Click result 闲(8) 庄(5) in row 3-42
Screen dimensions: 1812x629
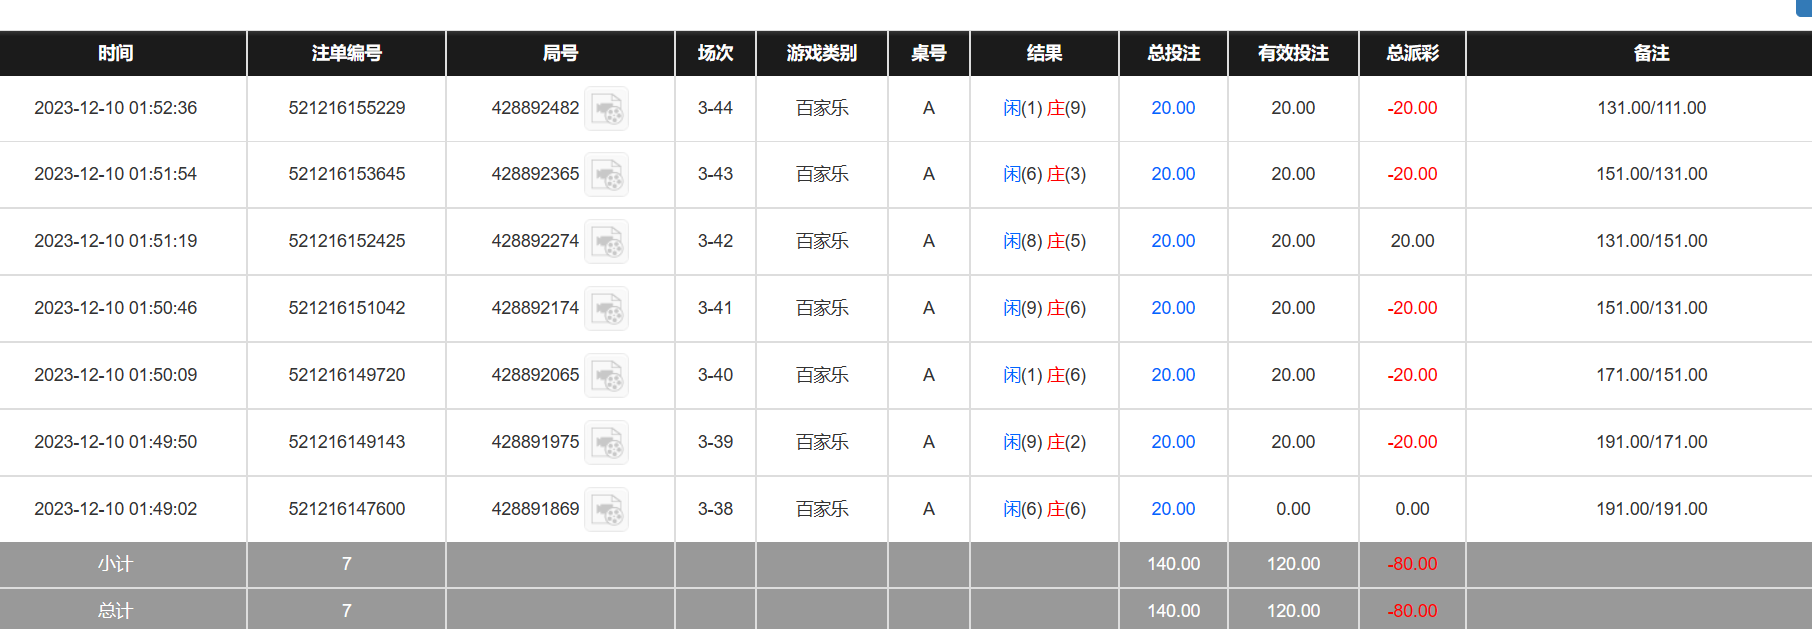pyautogui.click(x=1044, y=241)
